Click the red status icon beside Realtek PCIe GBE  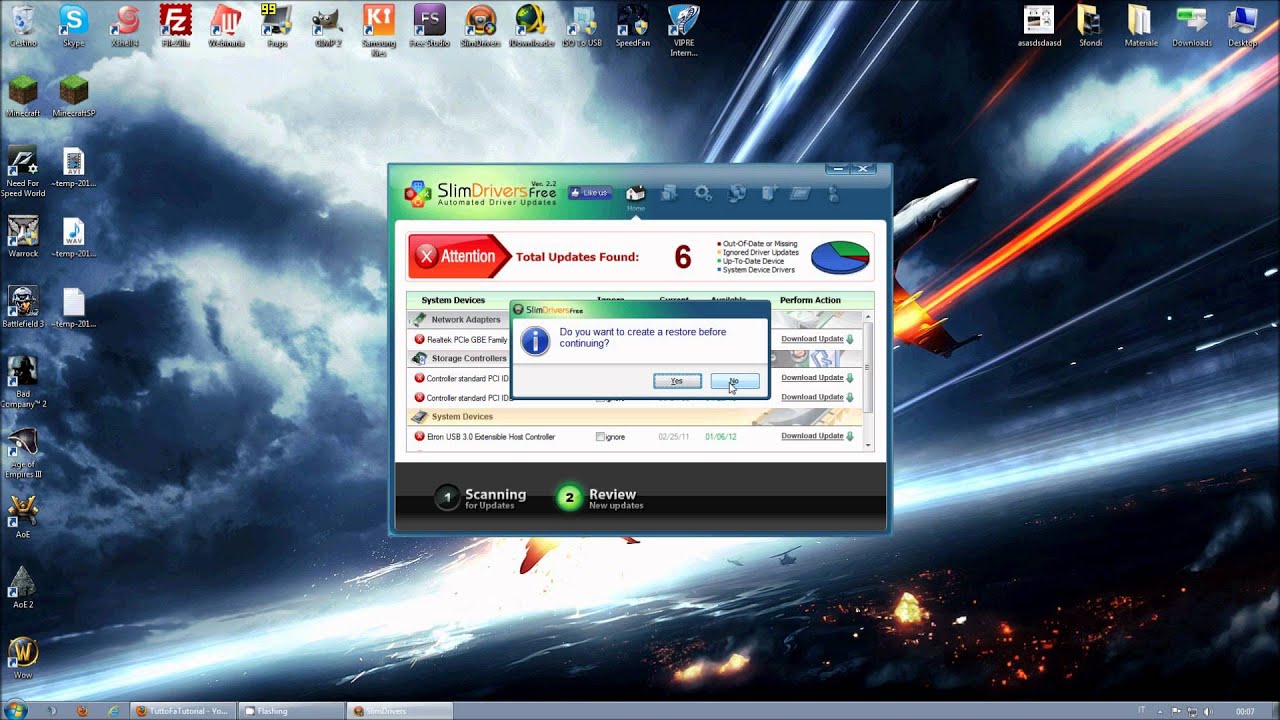point(419,339)
